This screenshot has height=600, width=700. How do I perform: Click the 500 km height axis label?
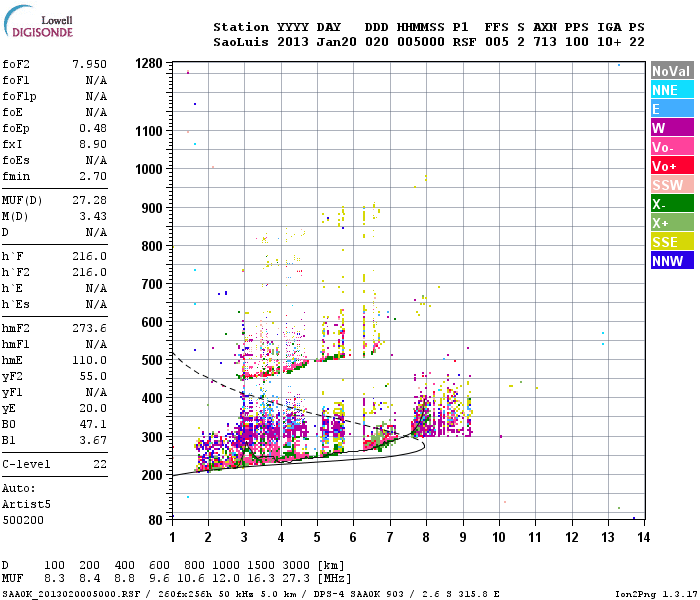tap(152, 360)
